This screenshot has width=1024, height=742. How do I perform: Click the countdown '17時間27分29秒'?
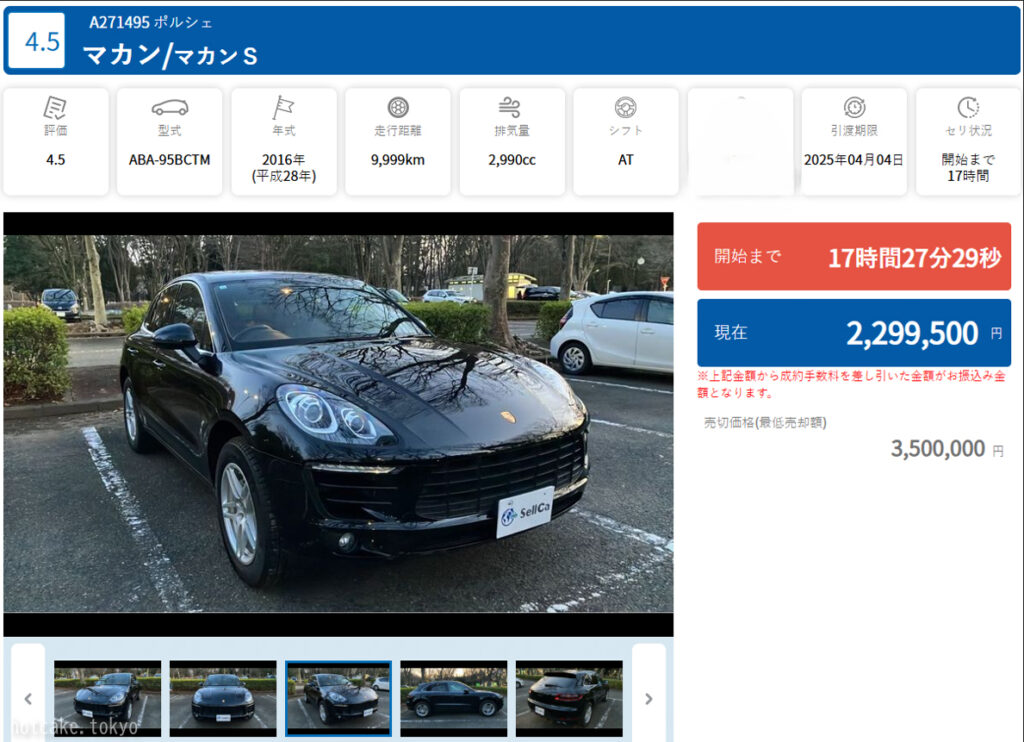coord(914,257)
